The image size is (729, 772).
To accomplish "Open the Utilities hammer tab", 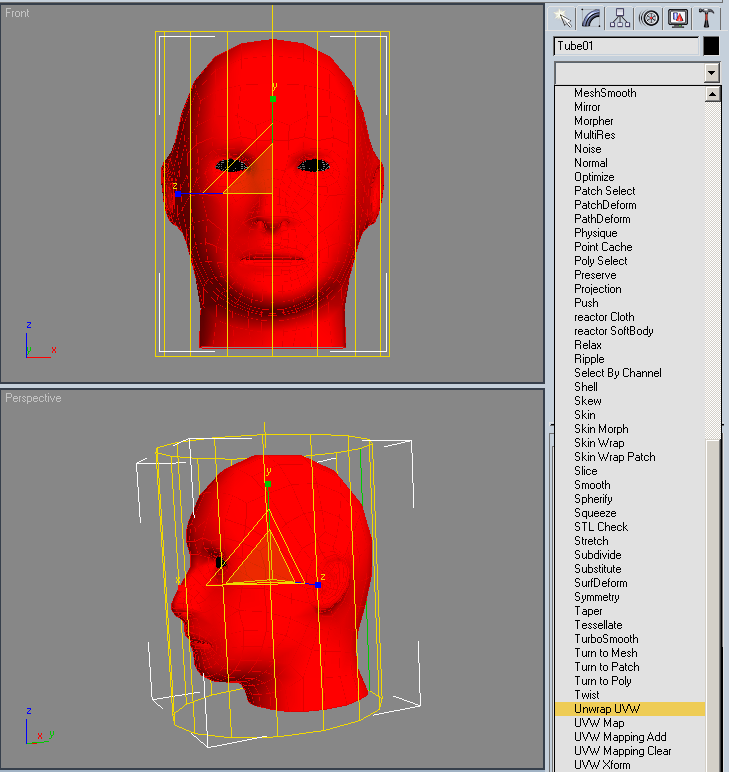I will point(707,18).
